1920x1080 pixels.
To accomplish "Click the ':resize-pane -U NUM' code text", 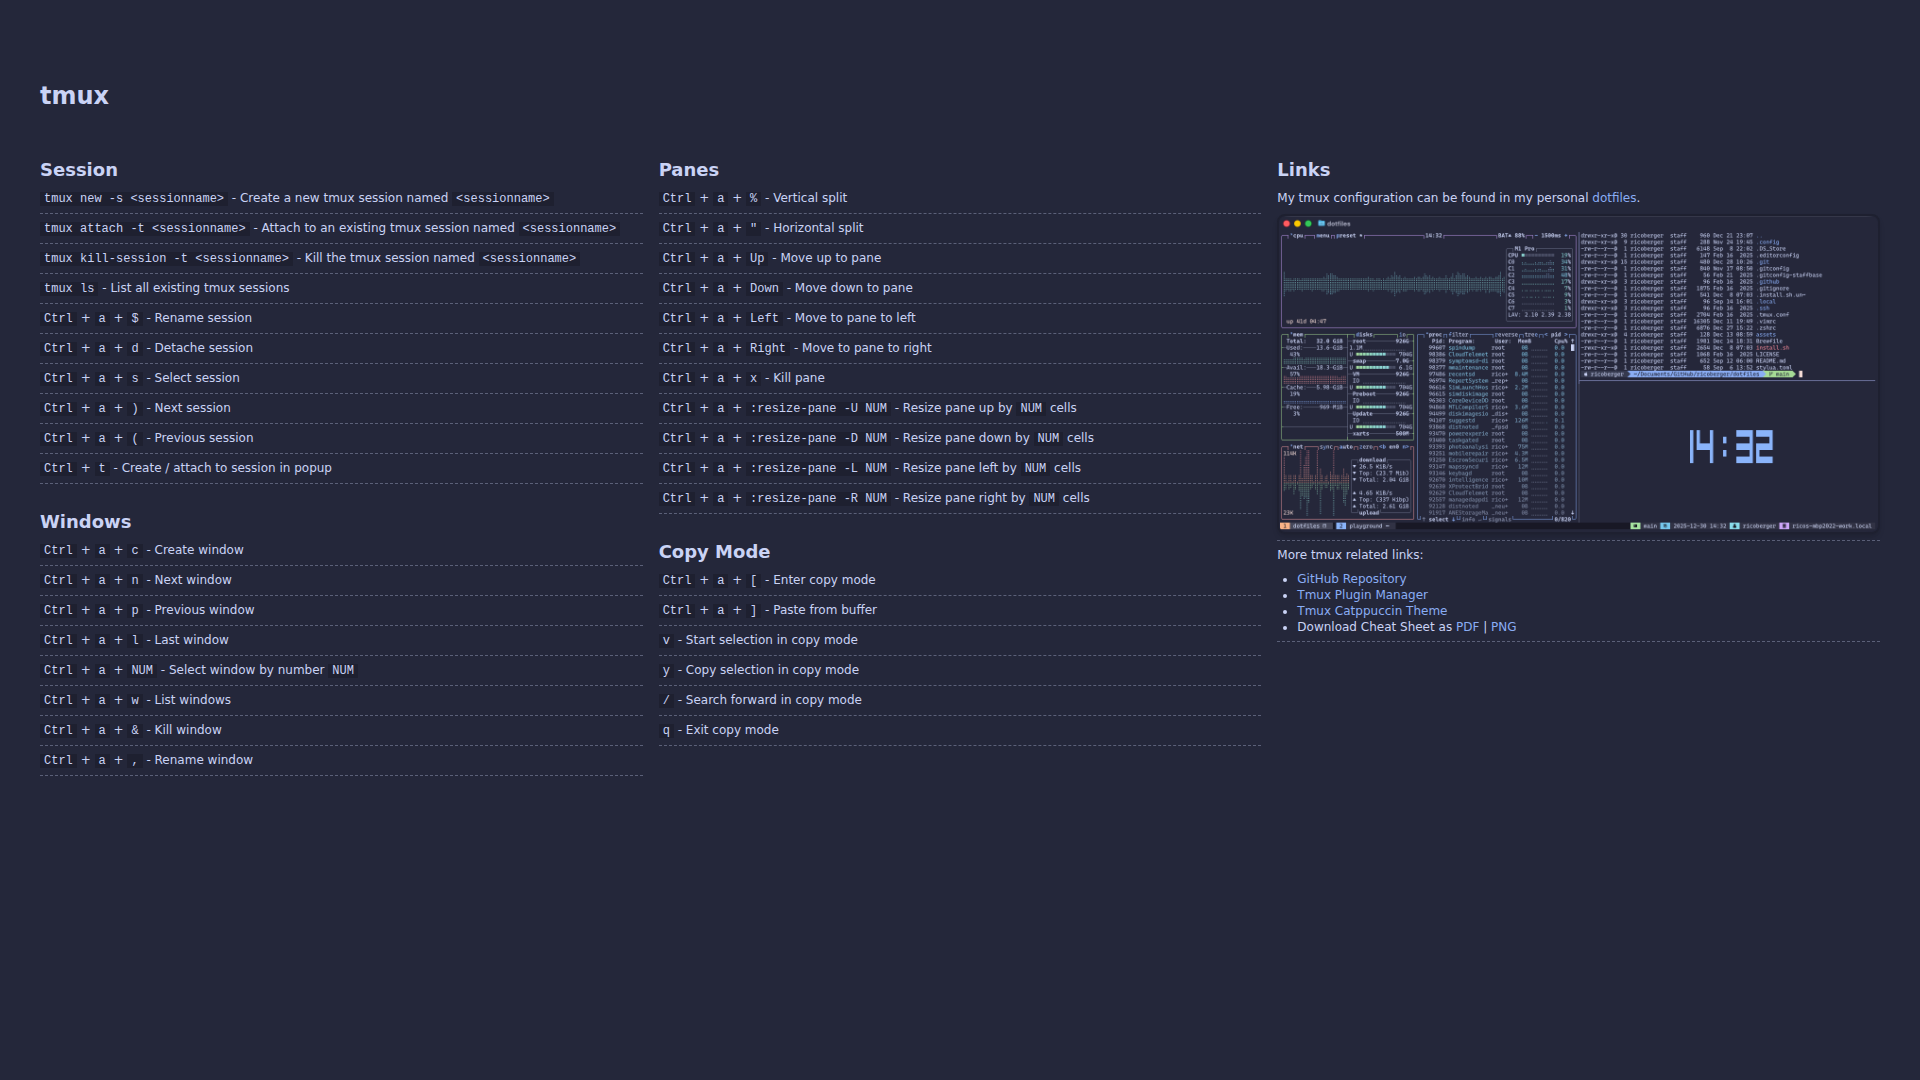I will 817,408.
